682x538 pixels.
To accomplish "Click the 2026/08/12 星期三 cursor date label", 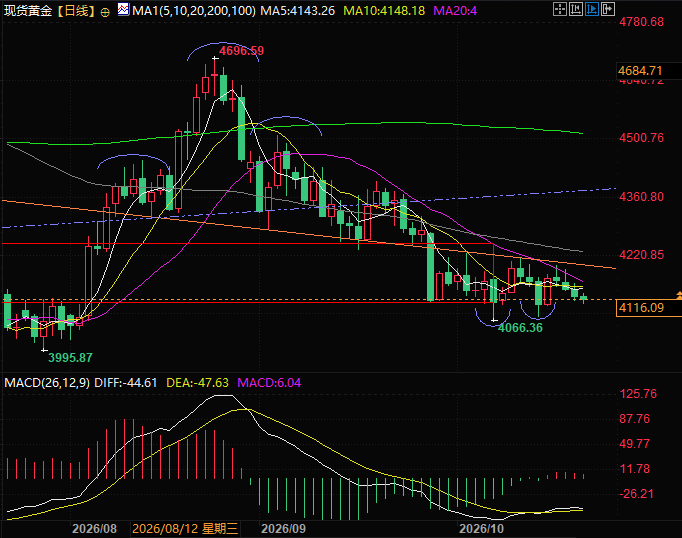I will pyautogui.click(x=185, y=529).
